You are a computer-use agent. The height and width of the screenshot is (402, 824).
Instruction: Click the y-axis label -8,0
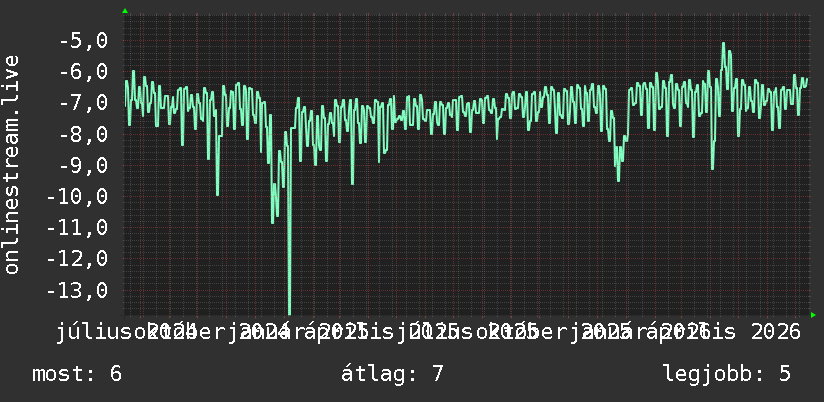tap(83, 134)
